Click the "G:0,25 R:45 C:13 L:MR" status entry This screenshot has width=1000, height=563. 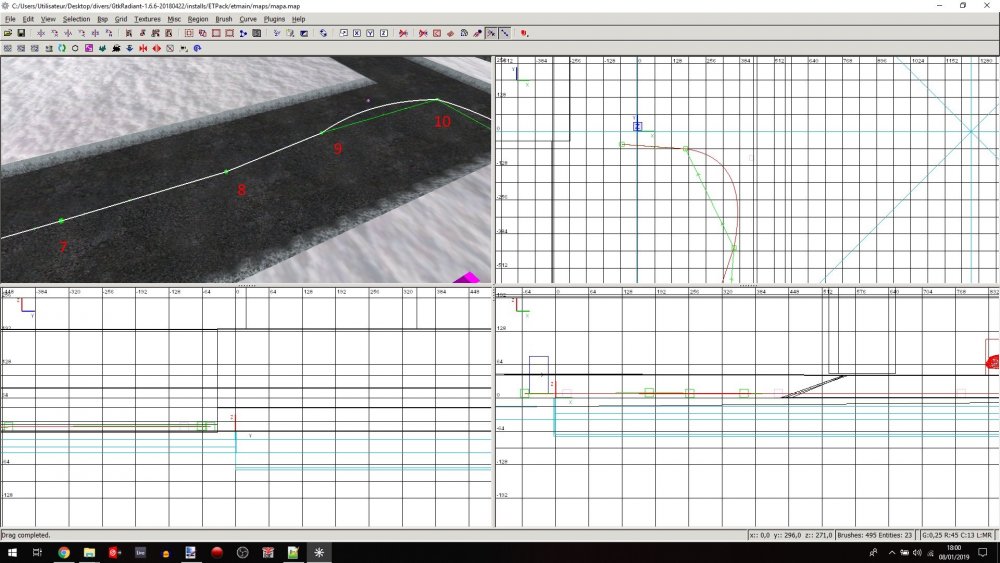coord(957,535)
